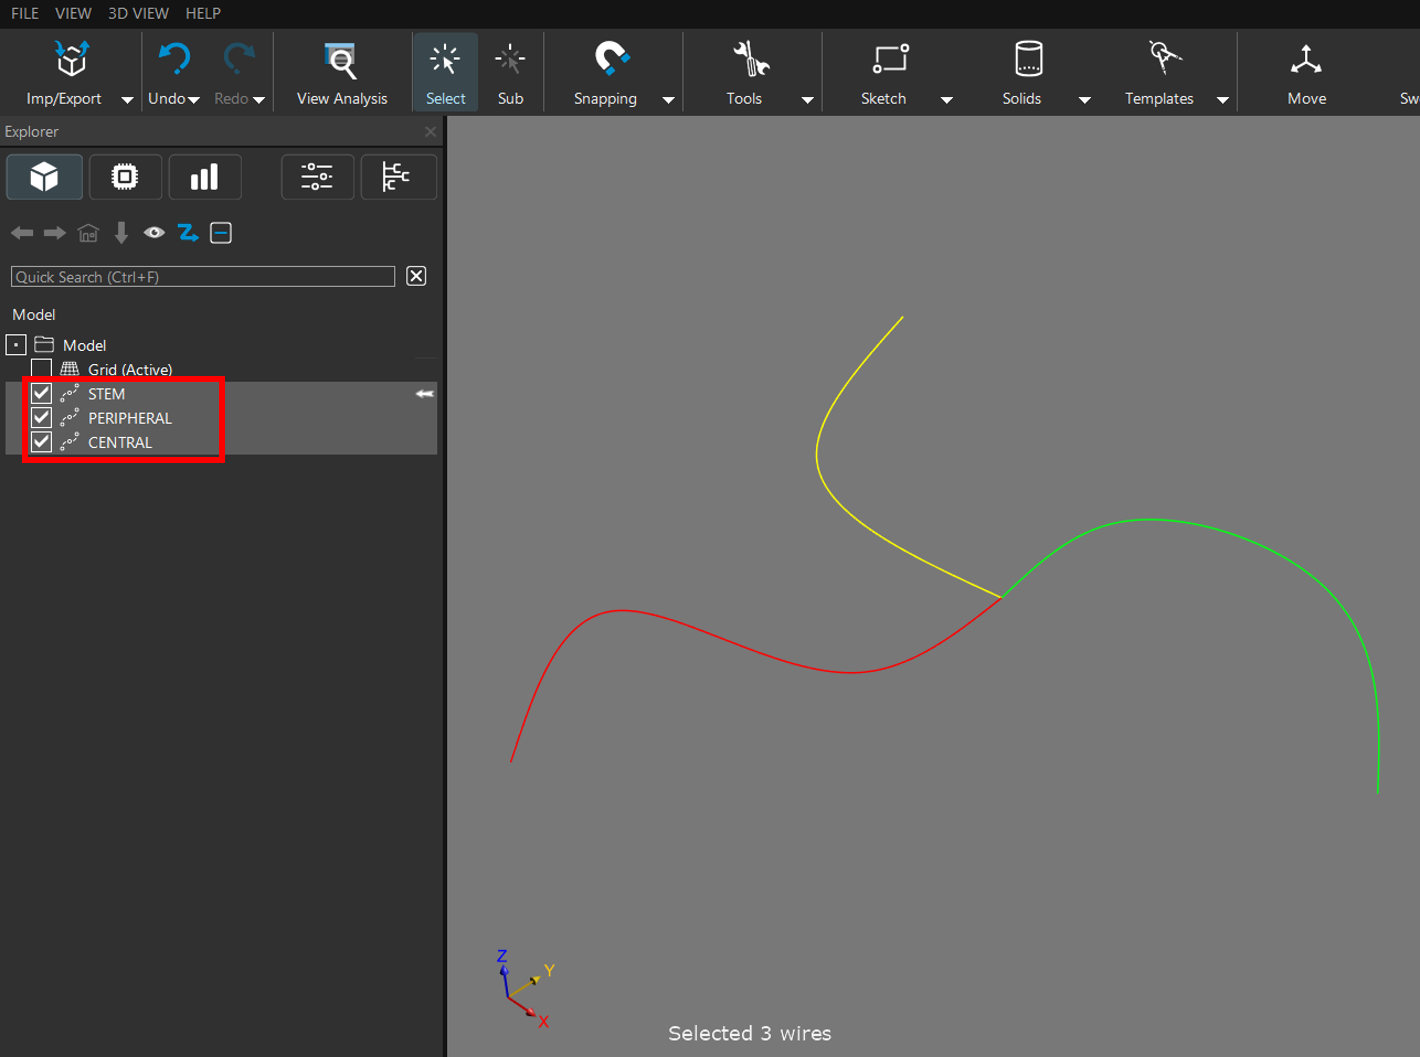Toggle the PERIPHERAL wire visibility checkbox
This screenshot has width=1420, height=1057.
click(x=41, y=418)
